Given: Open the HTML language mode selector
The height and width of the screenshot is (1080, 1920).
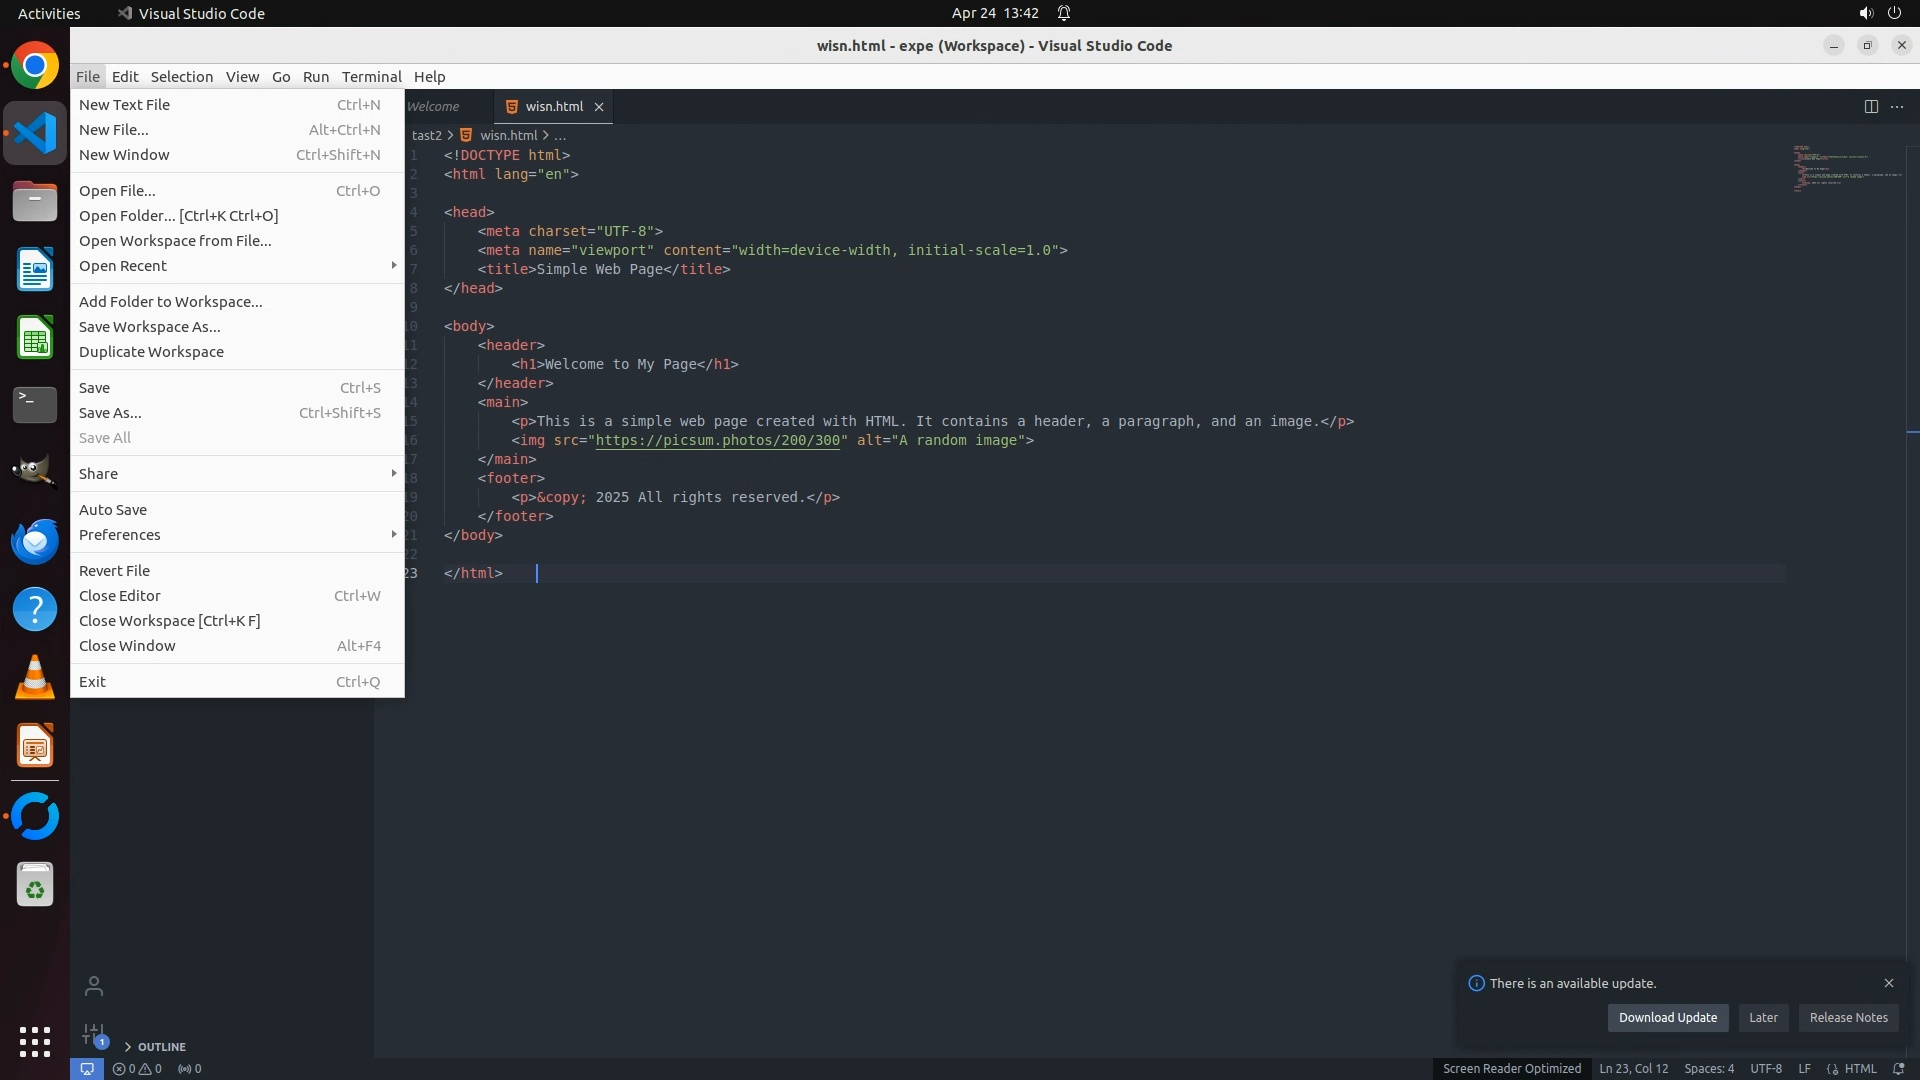Looking at the screenshot, I should (1859, 1068).
